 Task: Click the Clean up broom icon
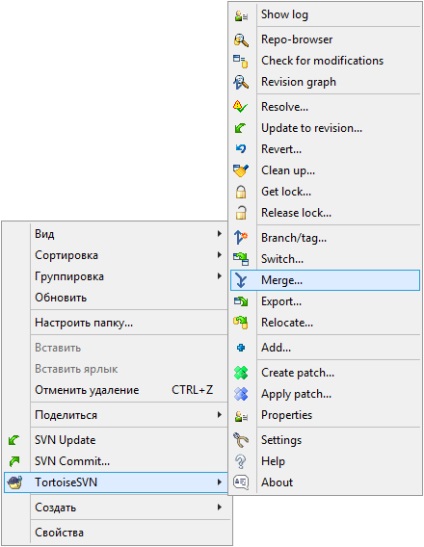[240, 170]
